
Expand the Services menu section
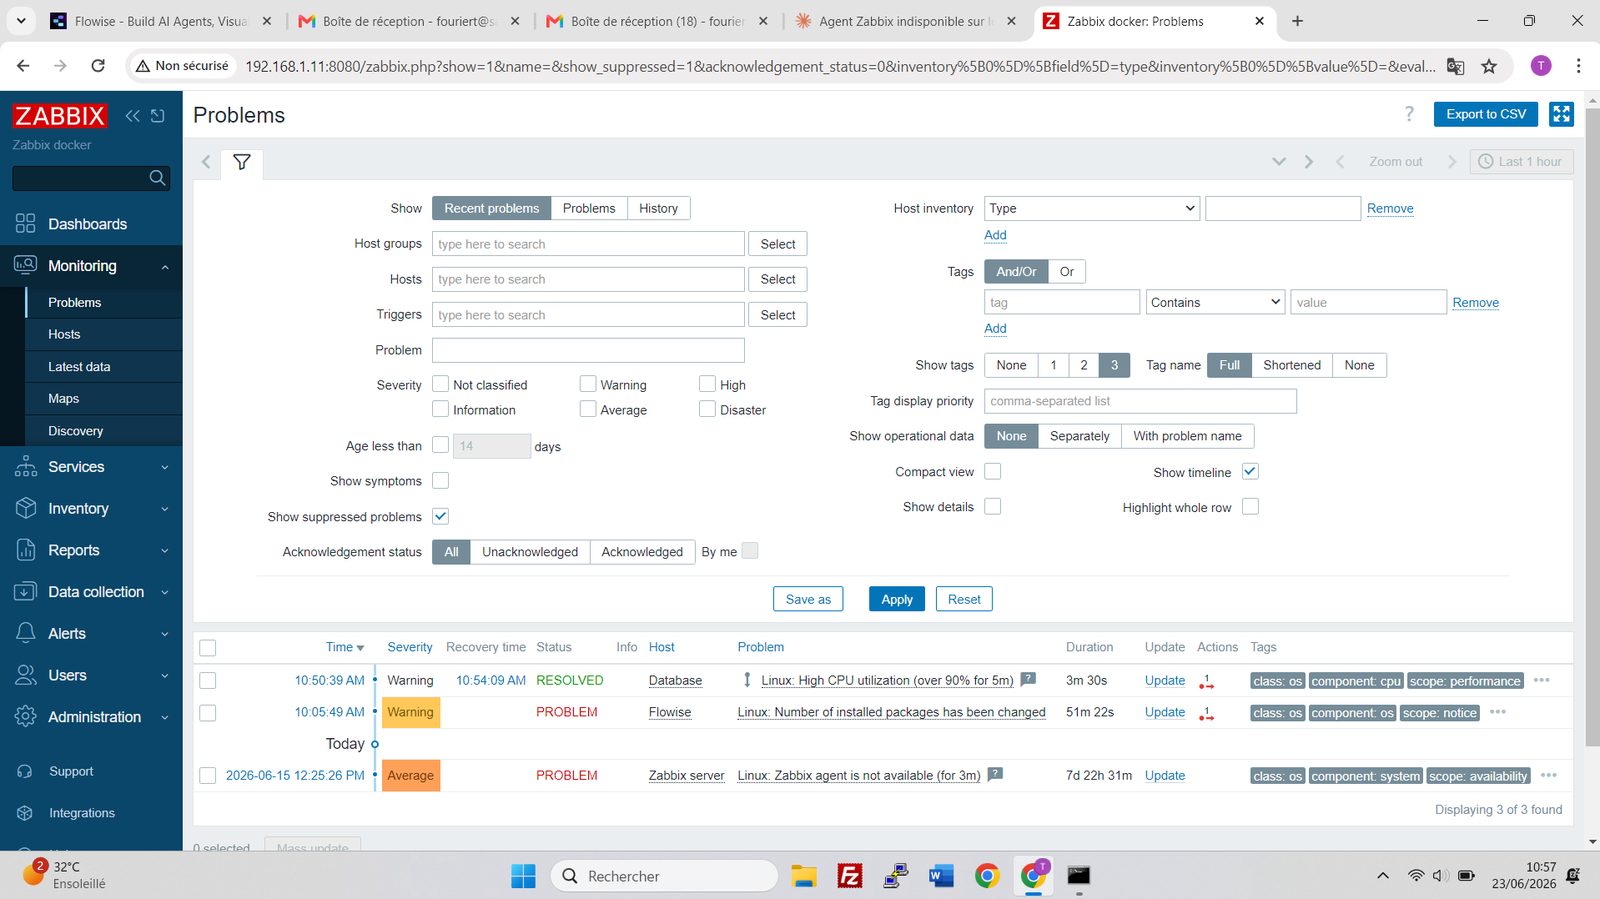(91, 467)
